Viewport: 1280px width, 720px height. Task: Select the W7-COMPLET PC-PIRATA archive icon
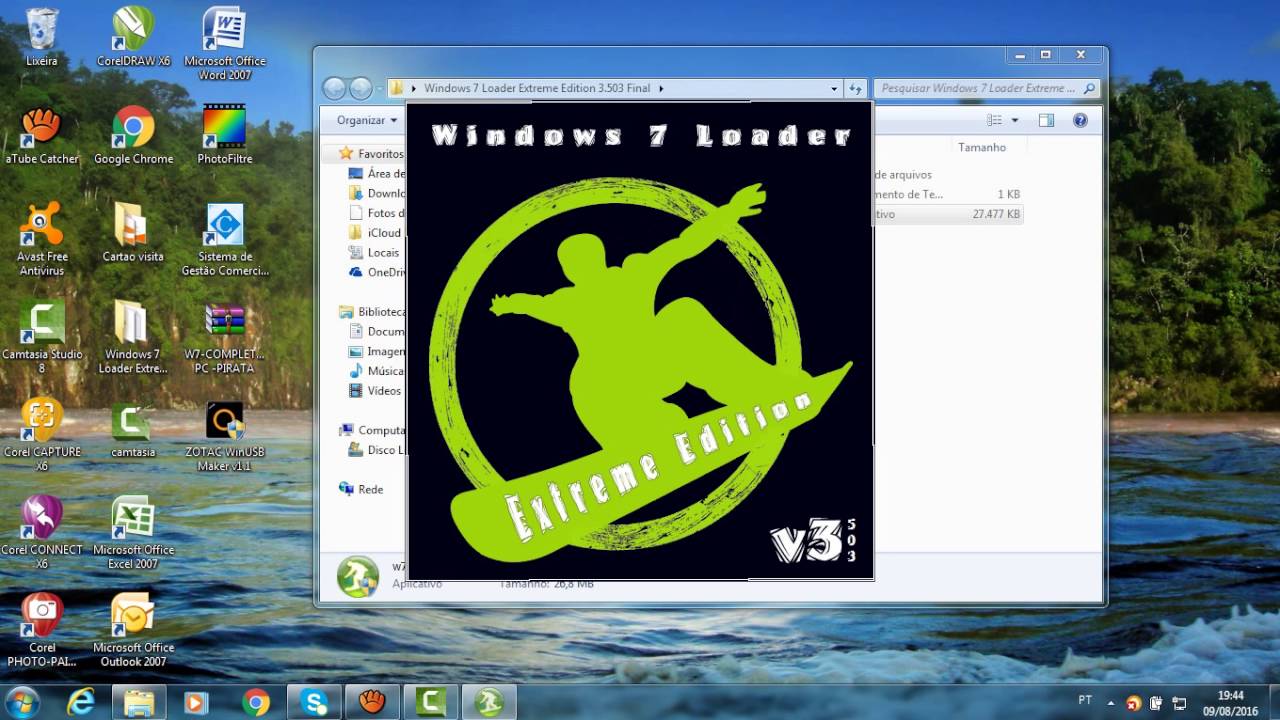[225, 337]
